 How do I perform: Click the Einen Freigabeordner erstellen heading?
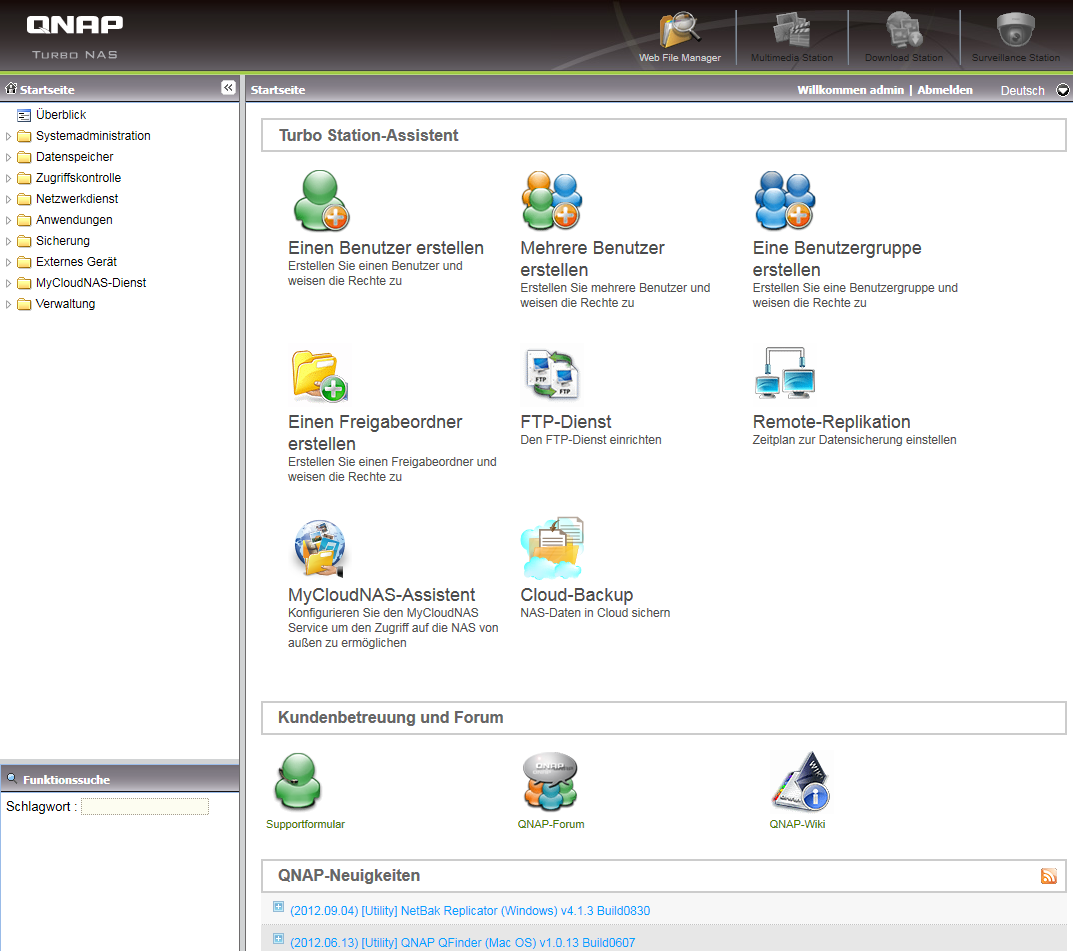[375, 432]
